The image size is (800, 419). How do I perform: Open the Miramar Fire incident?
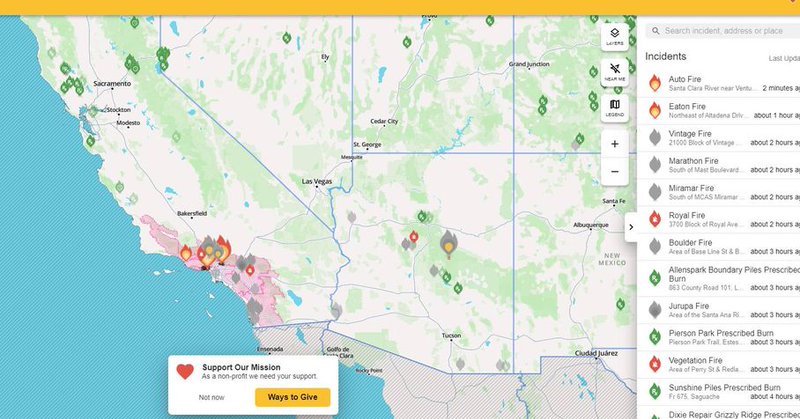719,192
